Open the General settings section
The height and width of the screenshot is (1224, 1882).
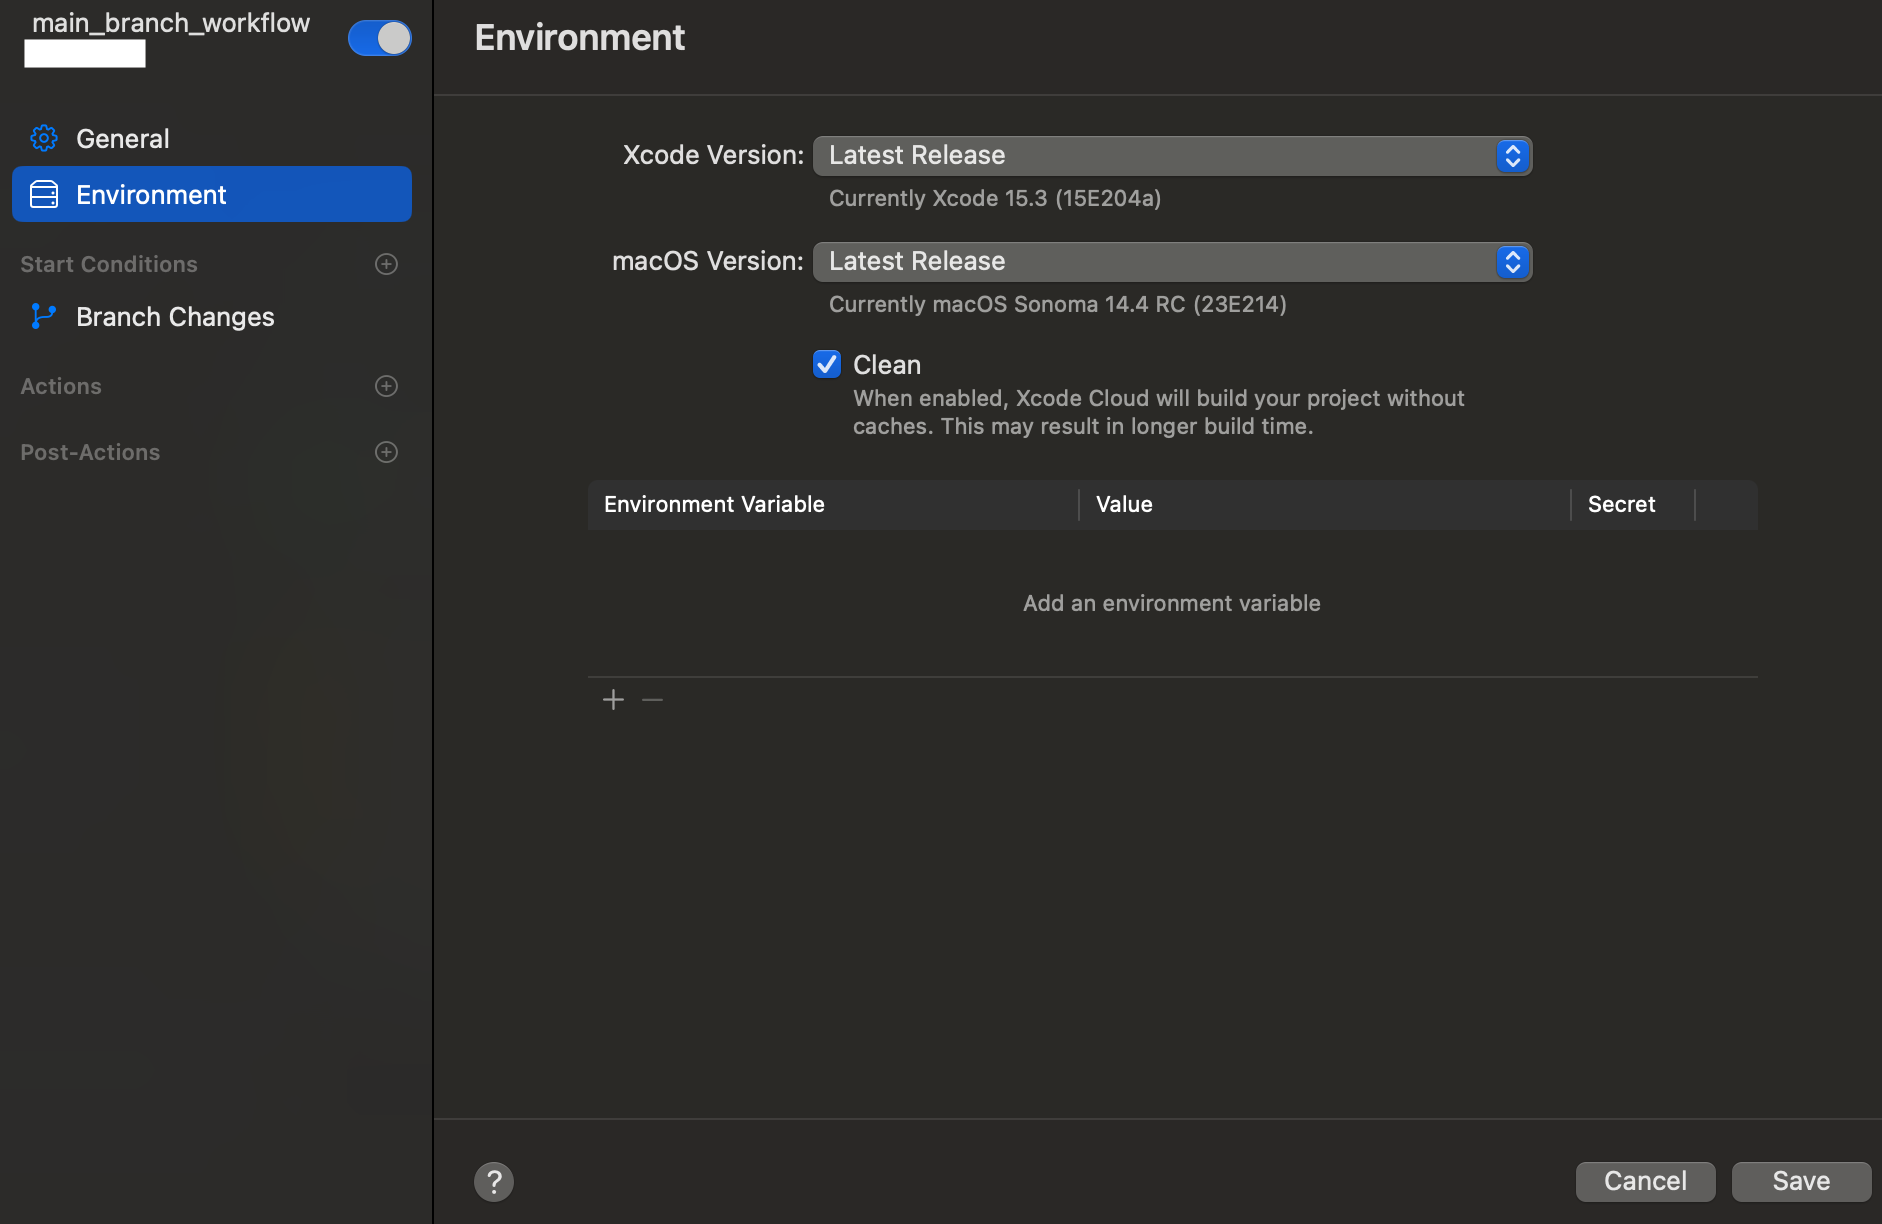(211, 138)
